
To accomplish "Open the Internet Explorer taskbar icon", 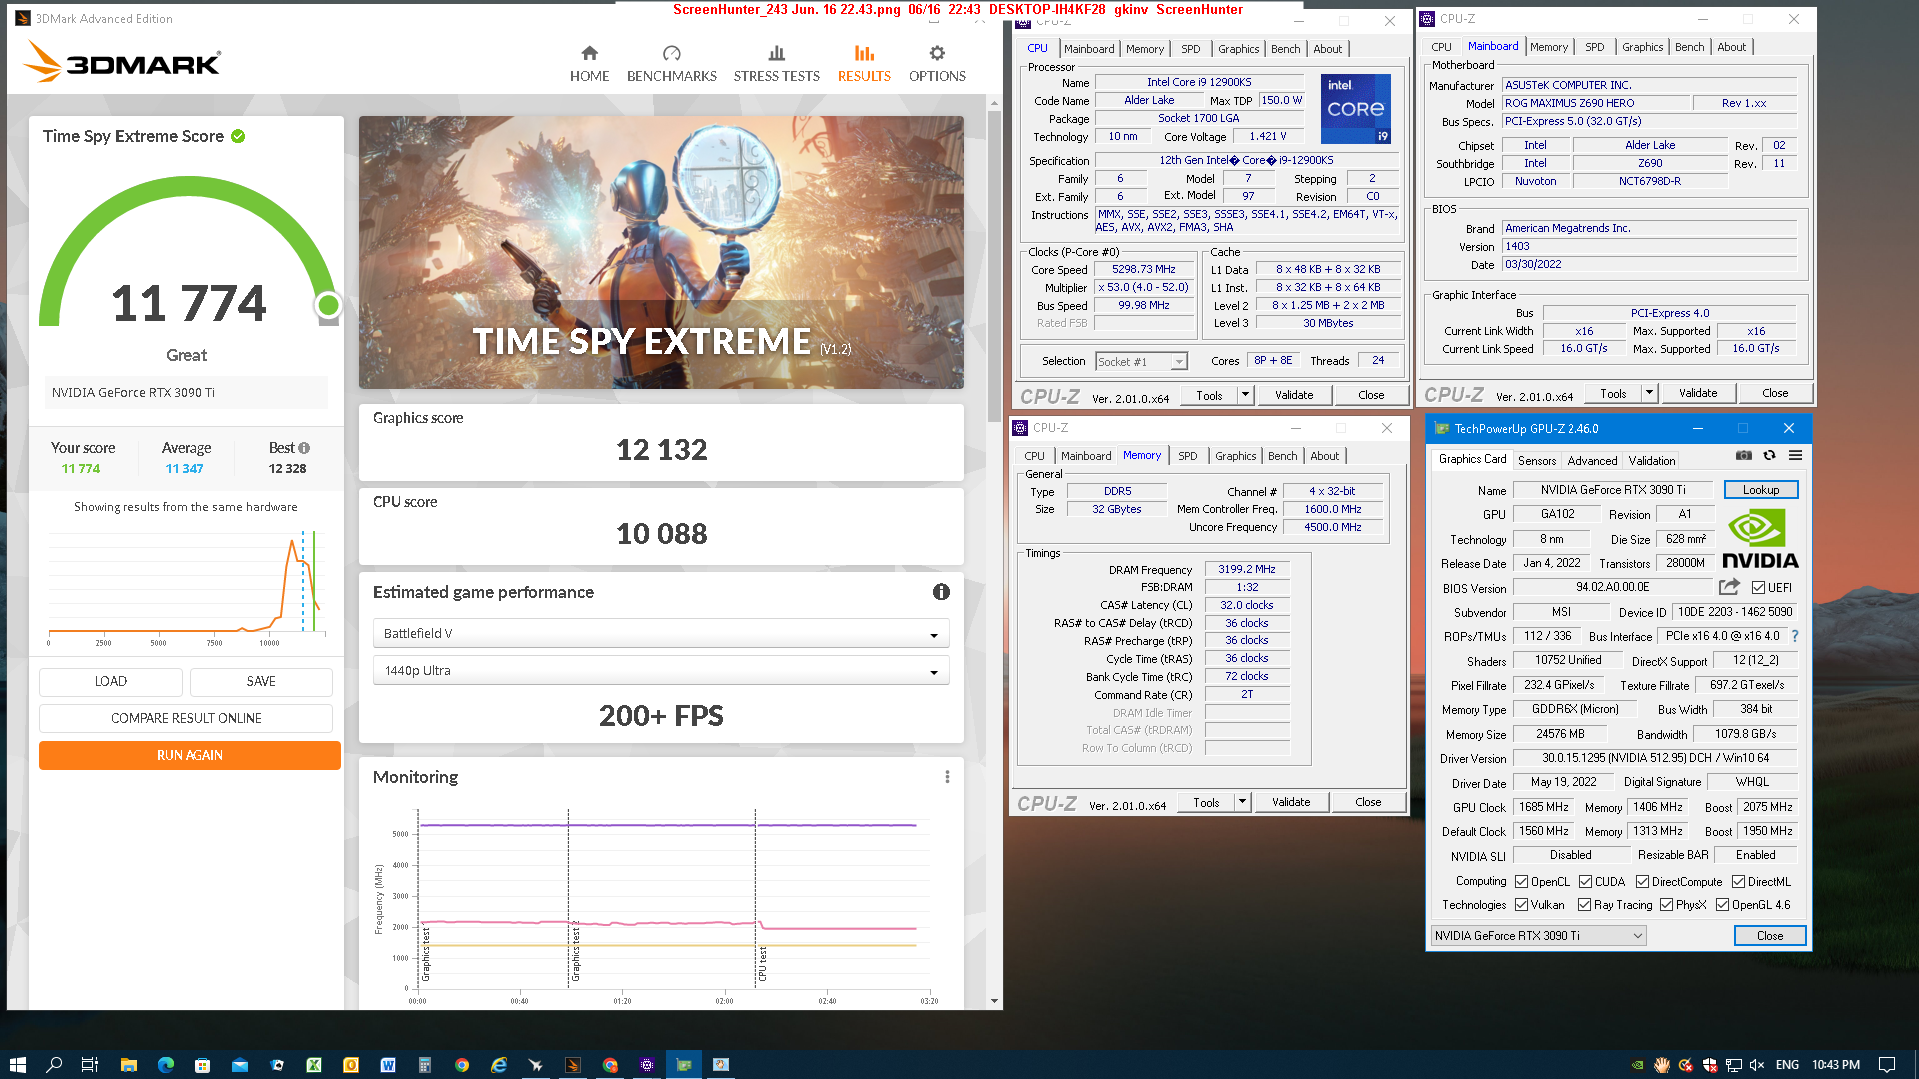I will tap(499, 1064).
